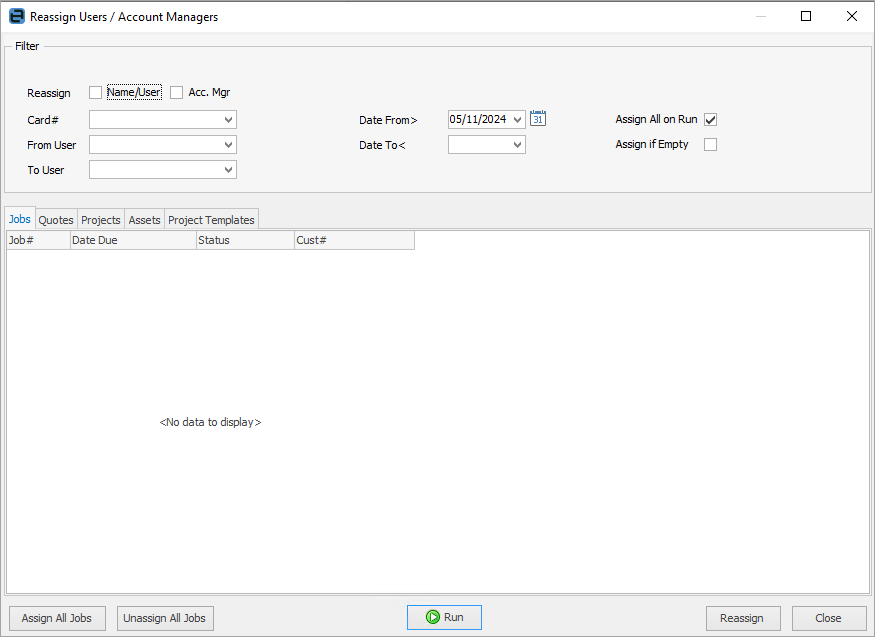Sort by the Cust# column header

click(354, 240)
